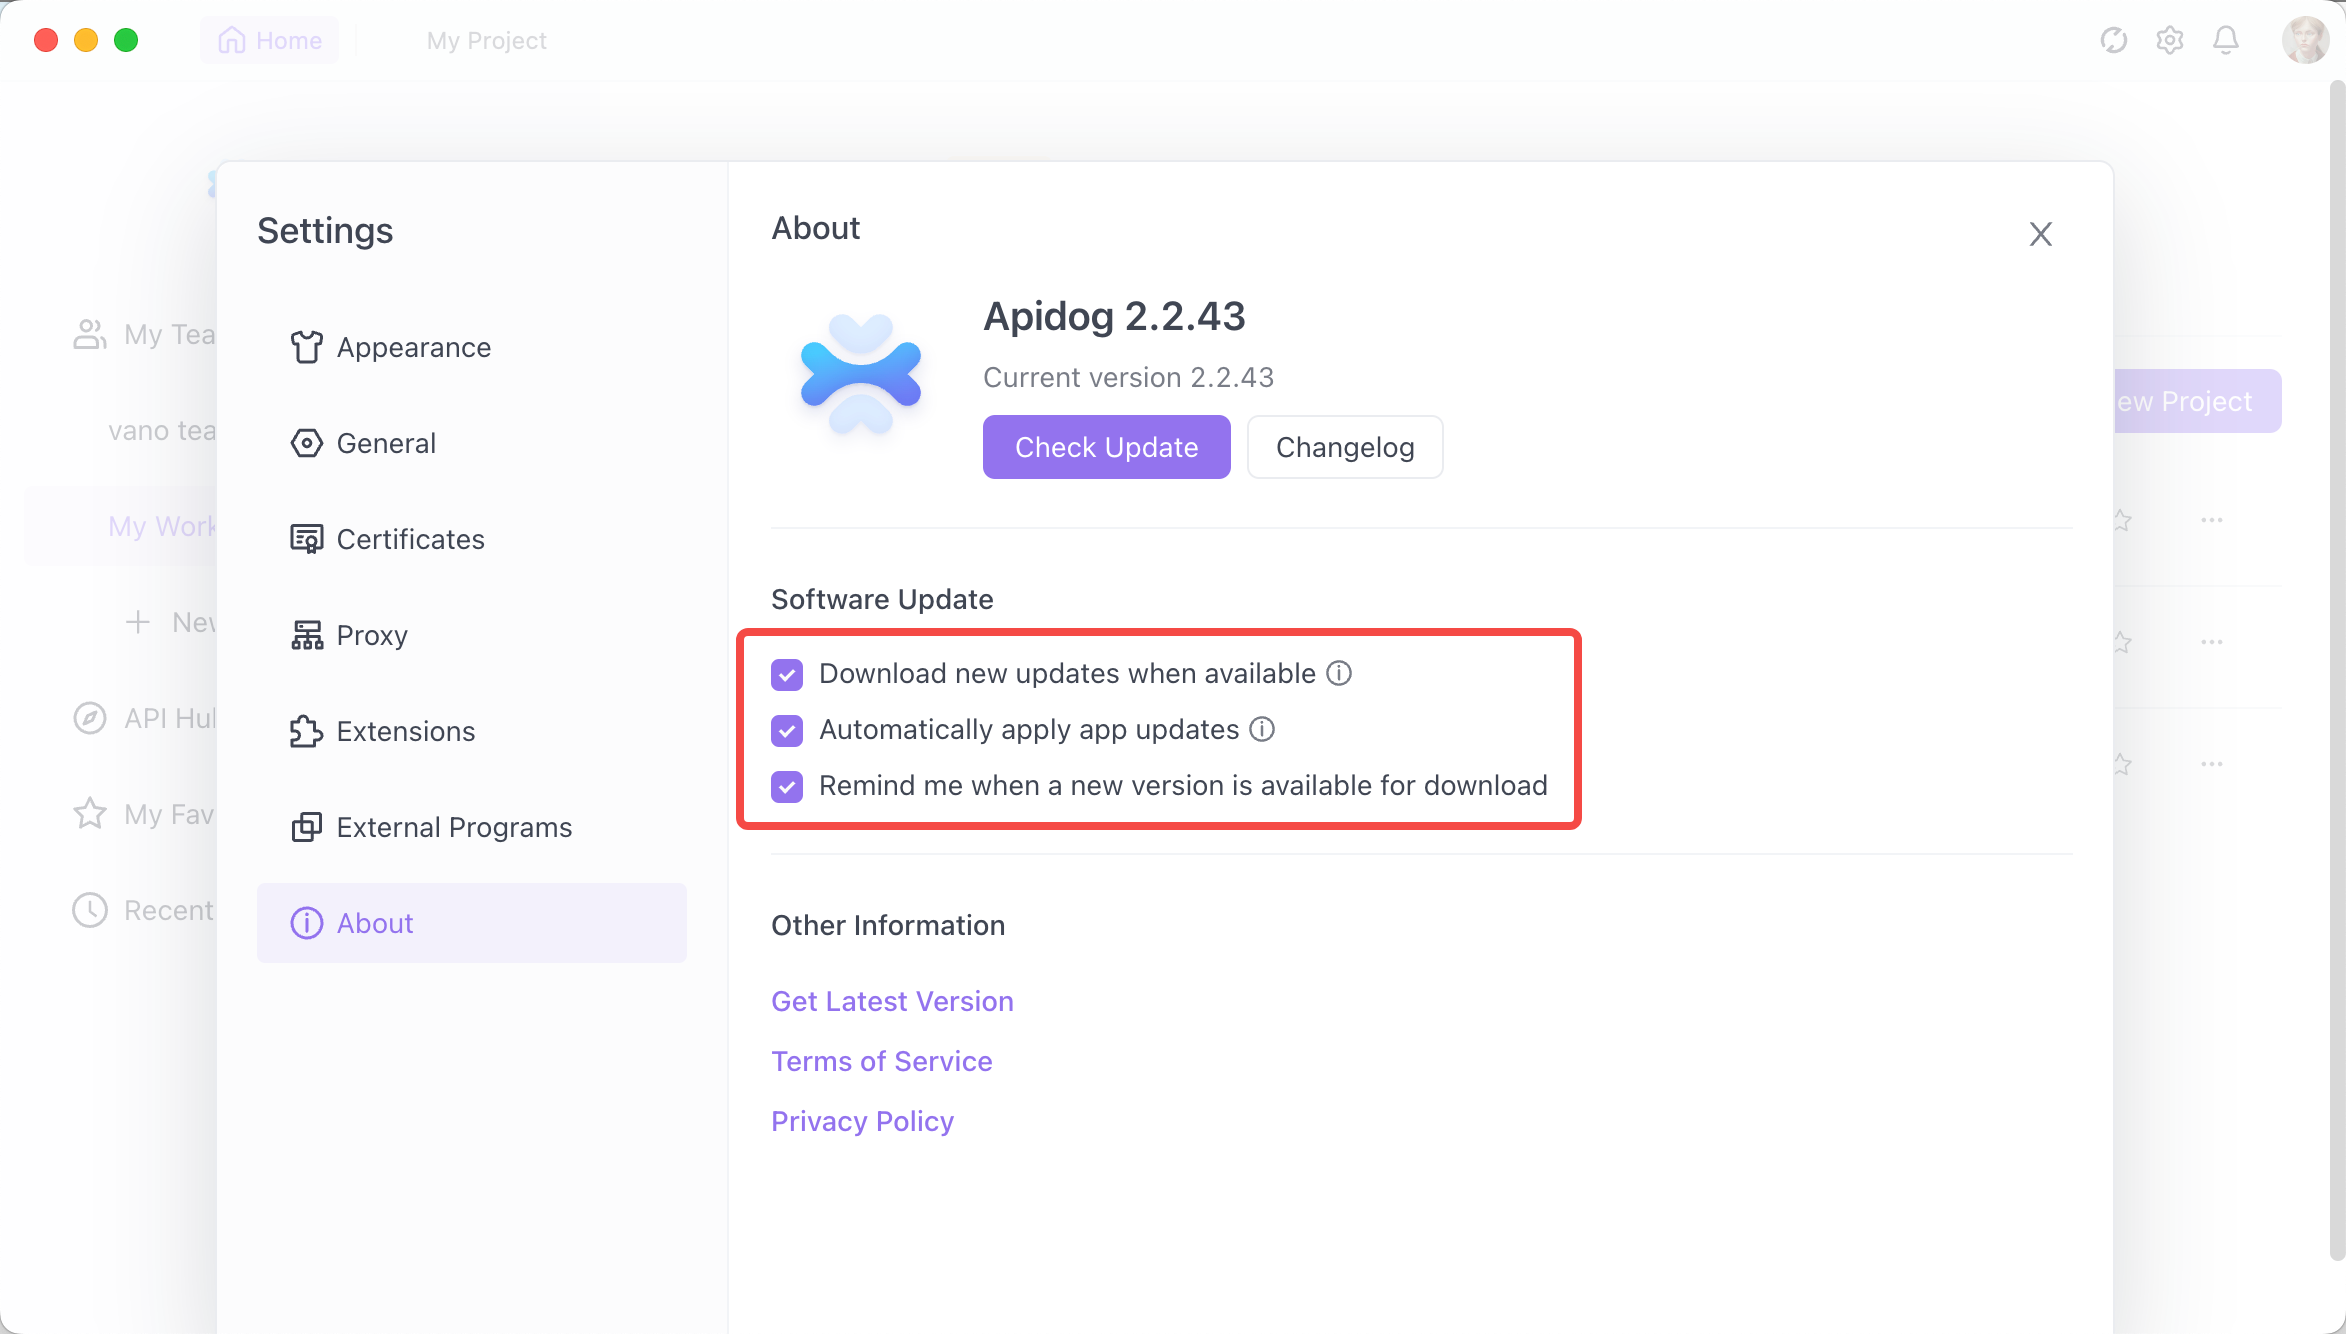The image size is (2346, 1334).
Task: Switch to Extensions settings
Action: click(x=405, y=731)
